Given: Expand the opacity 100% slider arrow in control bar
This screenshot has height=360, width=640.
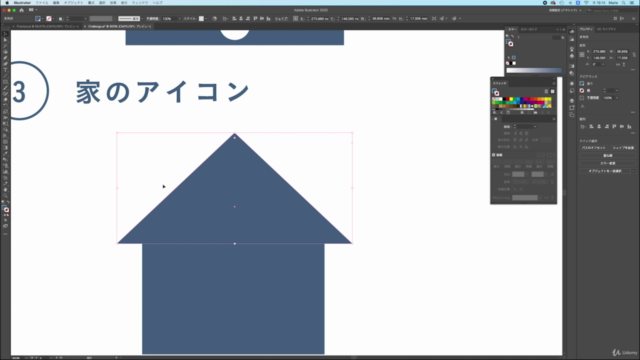Looking at the screenshot, I should click(x=180, y=18).
